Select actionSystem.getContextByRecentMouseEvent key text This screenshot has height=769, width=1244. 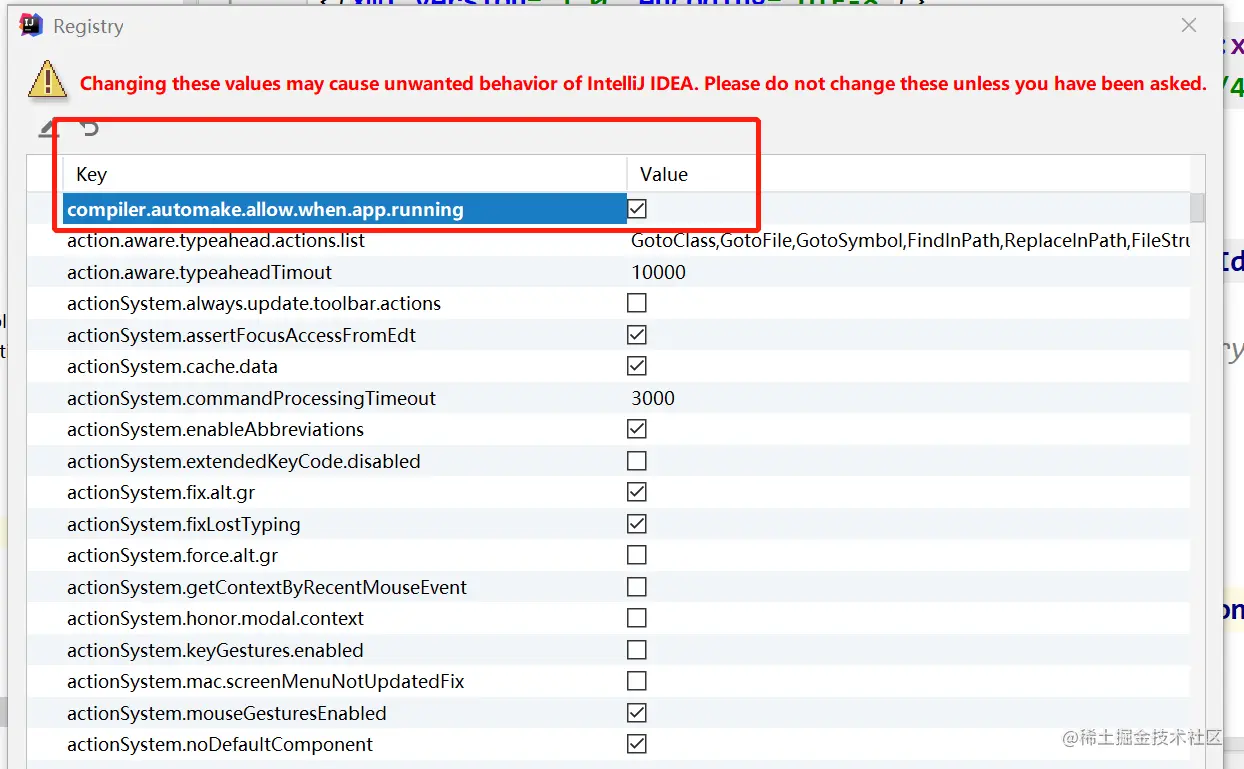(267, 587)
